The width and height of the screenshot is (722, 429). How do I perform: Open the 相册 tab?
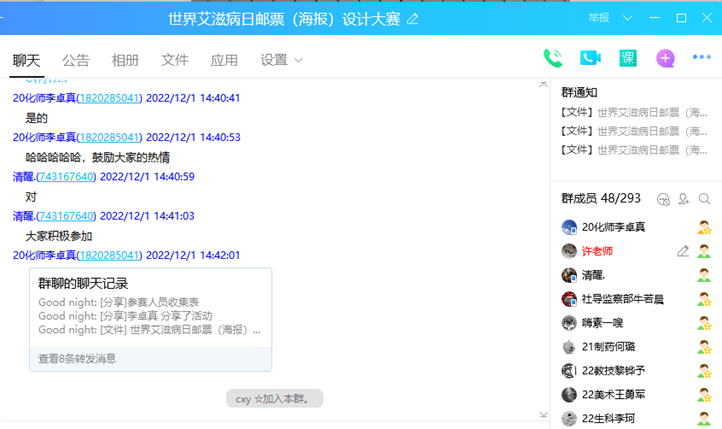(125, 60)
